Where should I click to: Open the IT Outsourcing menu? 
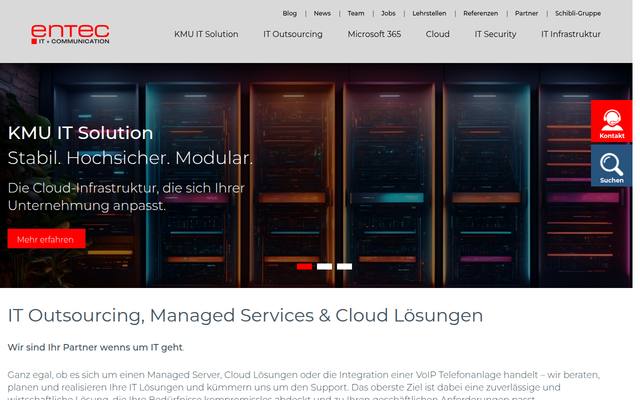293,34
